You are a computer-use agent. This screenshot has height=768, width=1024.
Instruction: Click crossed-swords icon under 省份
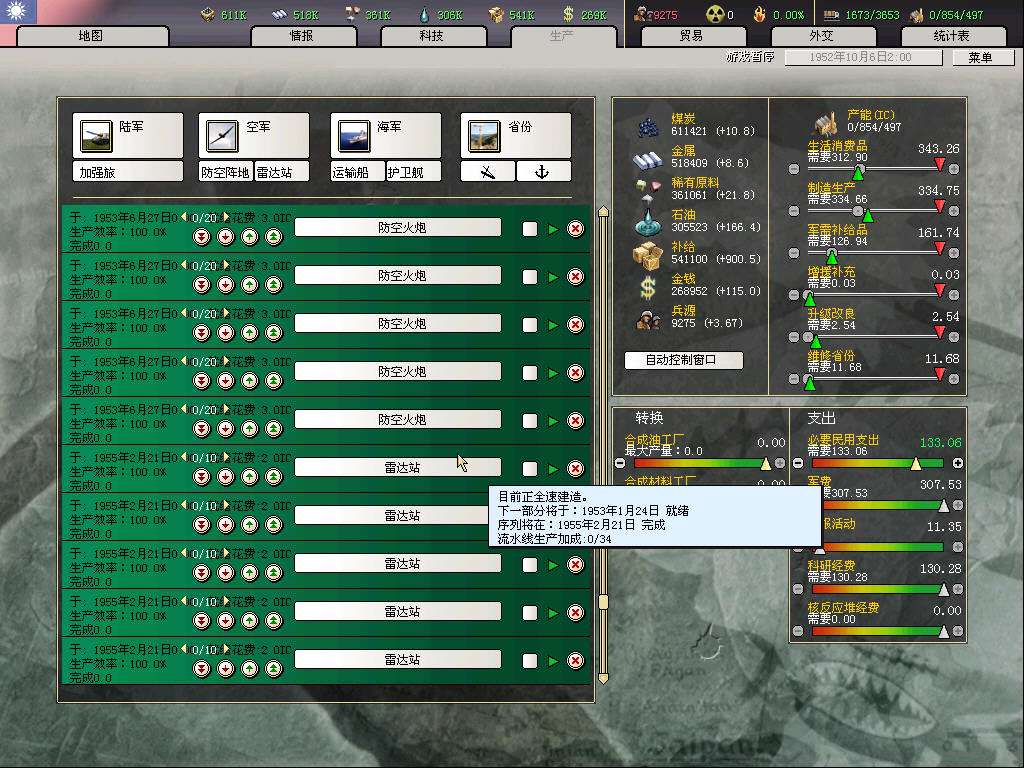tap(488, 172)
